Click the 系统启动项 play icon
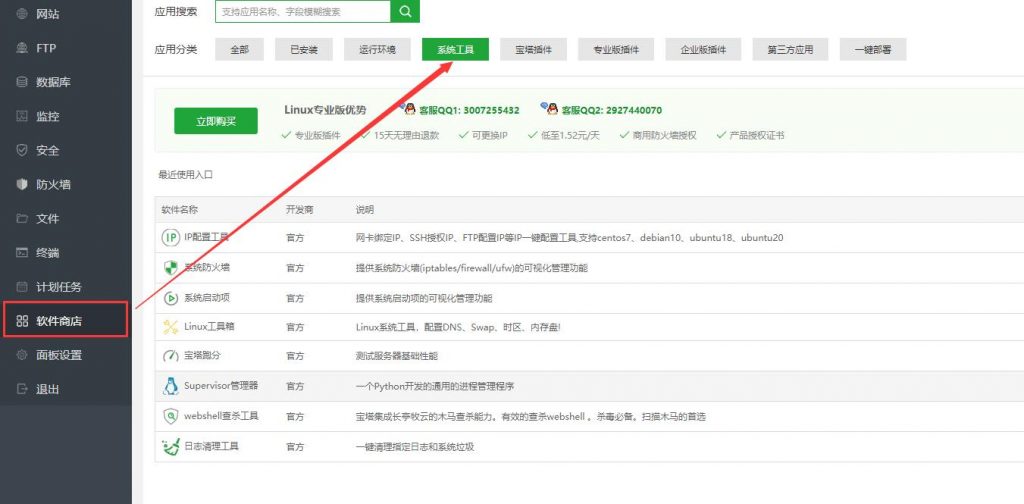 170,298
